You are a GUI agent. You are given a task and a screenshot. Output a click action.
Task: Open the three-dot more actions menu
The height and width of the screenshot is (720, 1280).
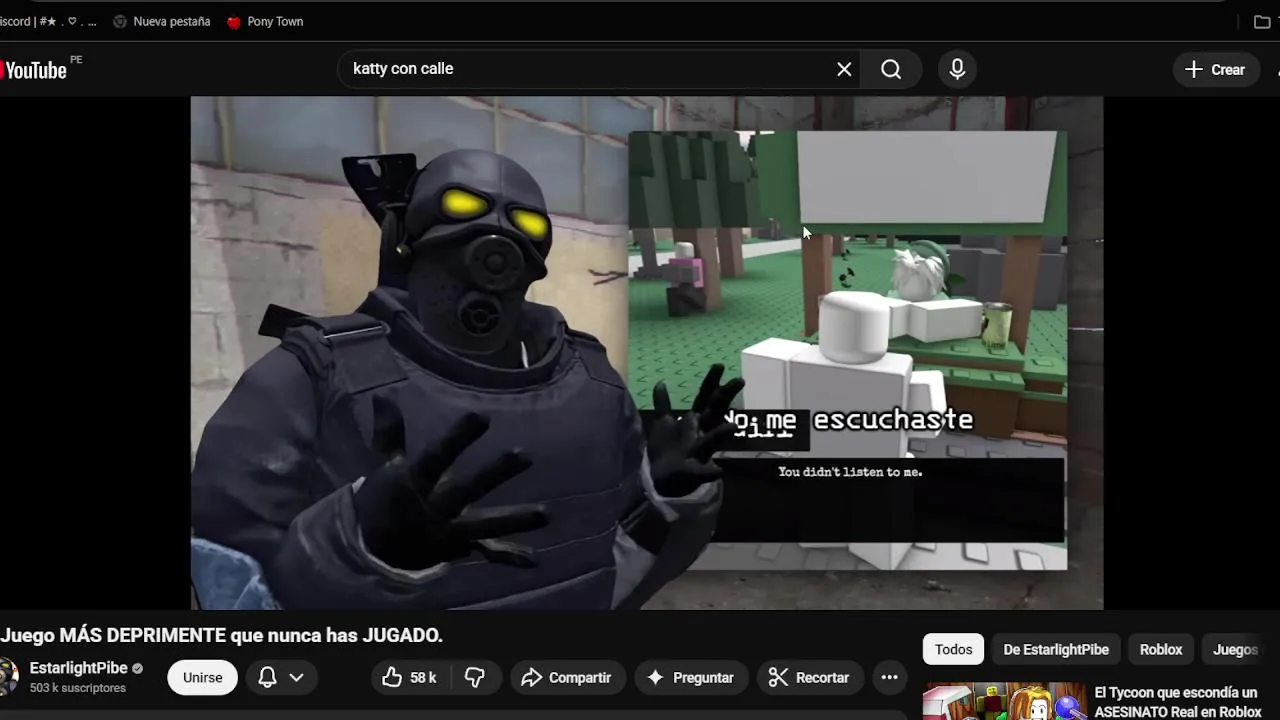pyautogui.click(x=889, y=677)
